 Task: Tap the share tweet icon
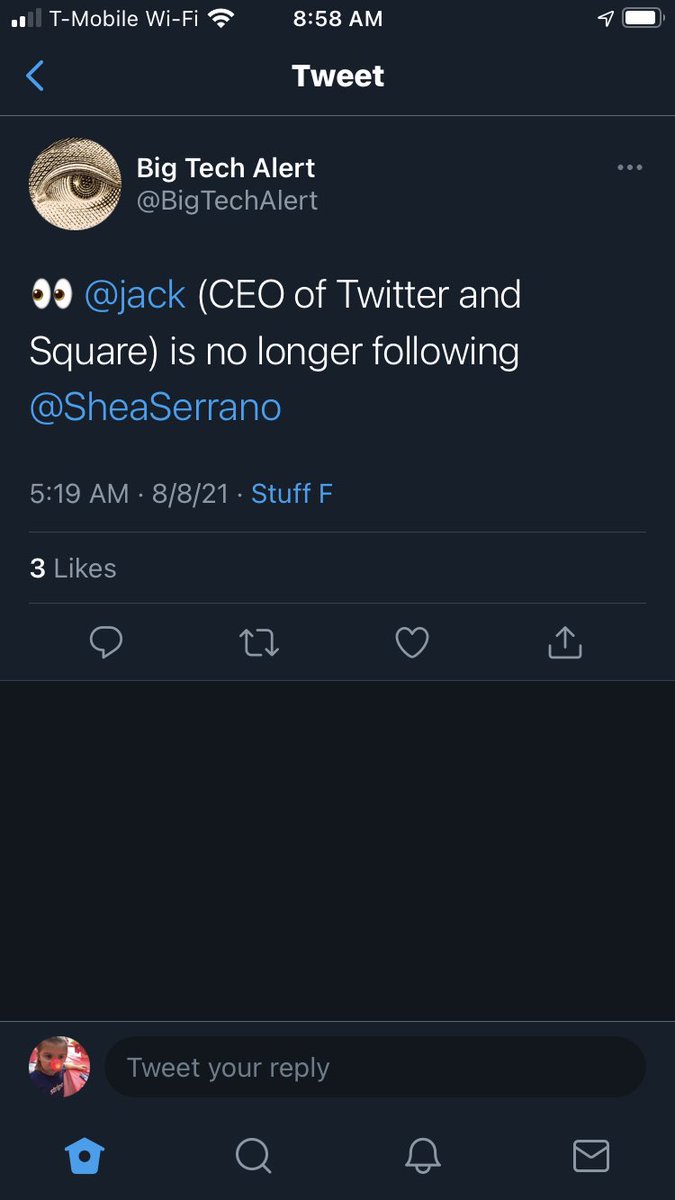pyautogui.click(x=565, y=642)
